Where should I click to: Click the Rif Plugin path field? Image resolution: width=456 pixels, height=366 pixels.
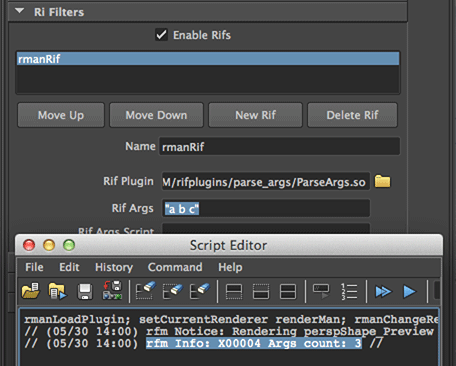[266, 182]
